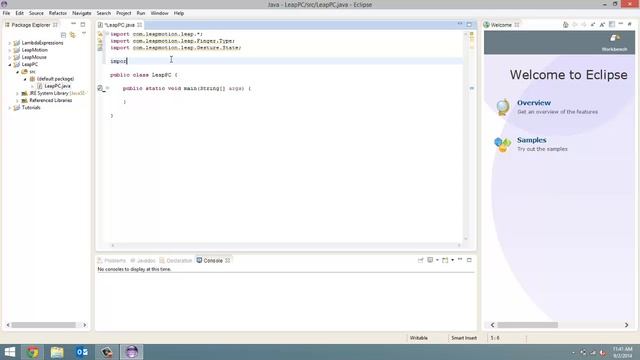This screenshot has height=360, width=640.
Task: Open Package Explorer view menu arrow
Action: pos(84,34)
